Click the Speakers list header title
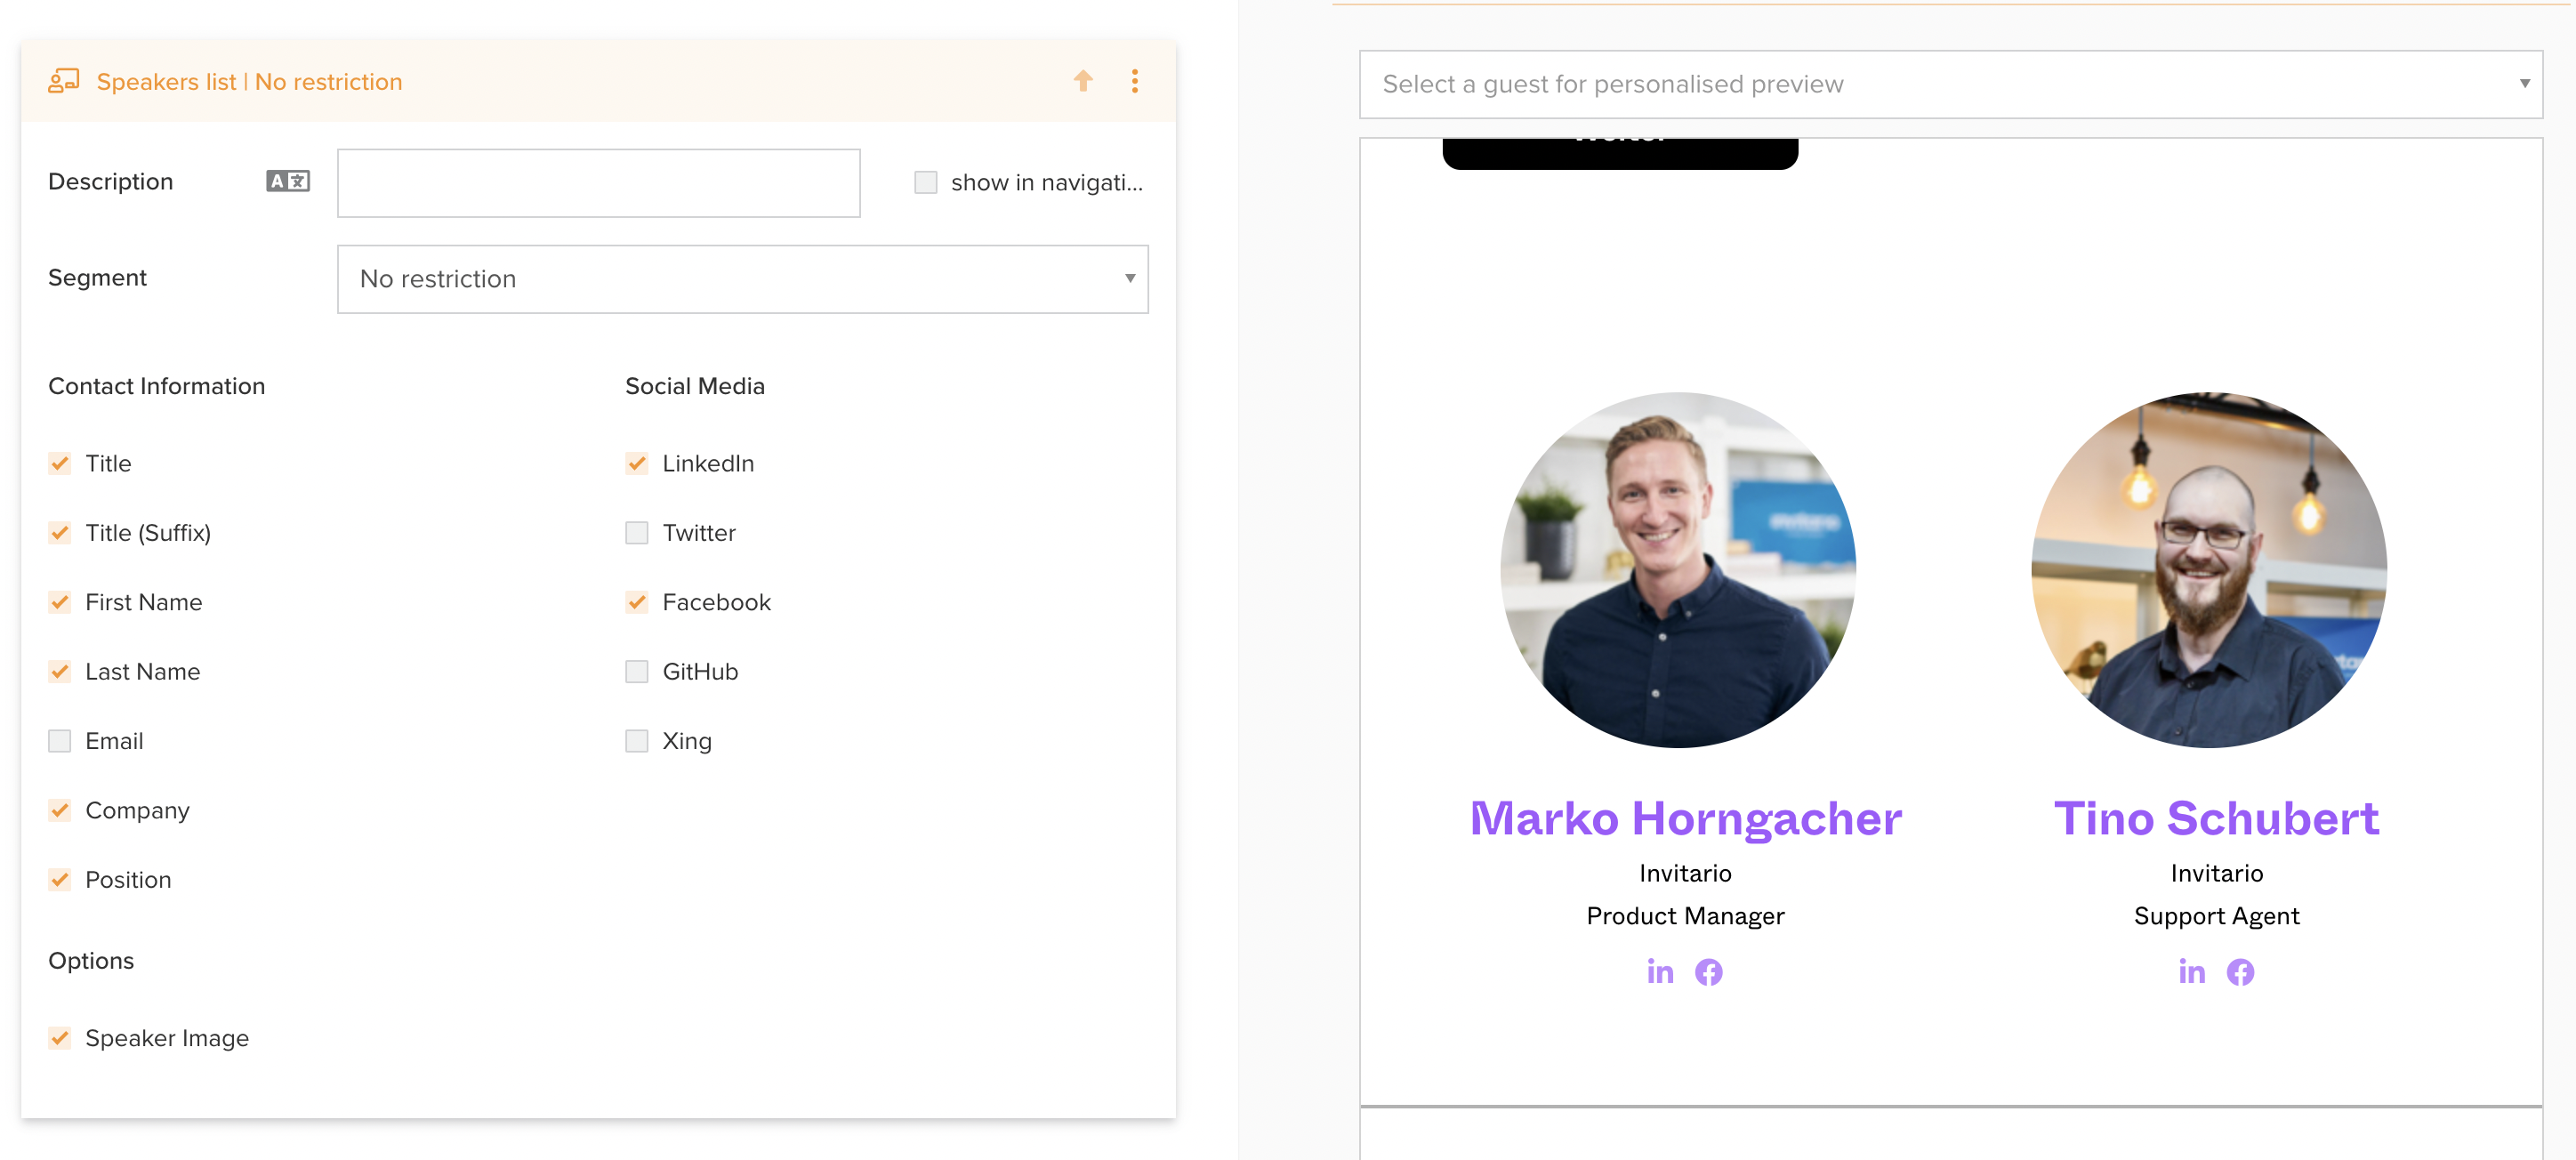2576x1160 pixels. [x=249, y=82]
